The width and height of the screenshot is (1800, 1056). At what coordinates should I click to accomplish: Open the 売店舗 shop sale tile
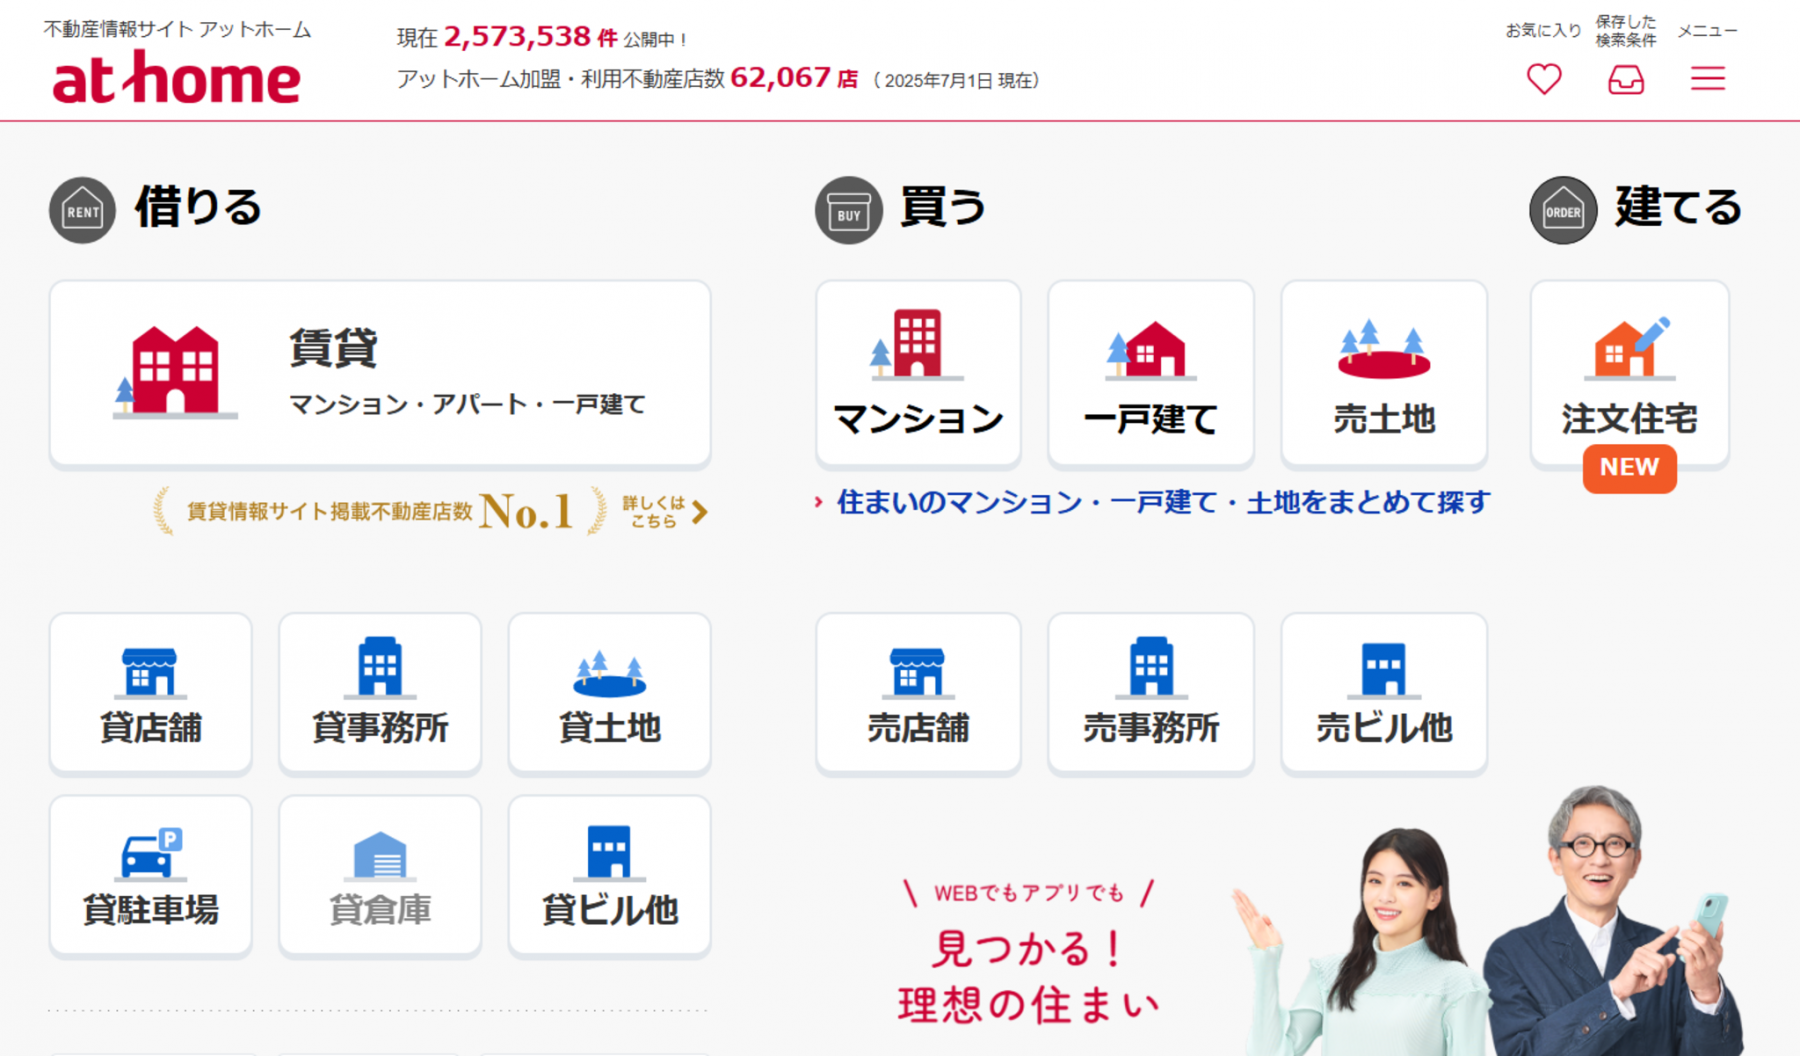pos(917,692)
